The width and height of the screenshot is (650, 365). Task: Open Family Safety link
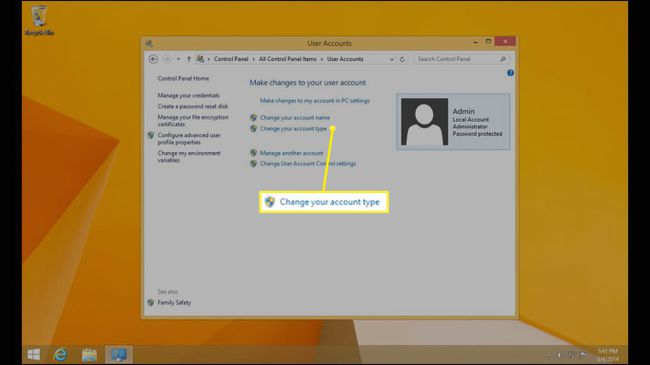(174, 303)
